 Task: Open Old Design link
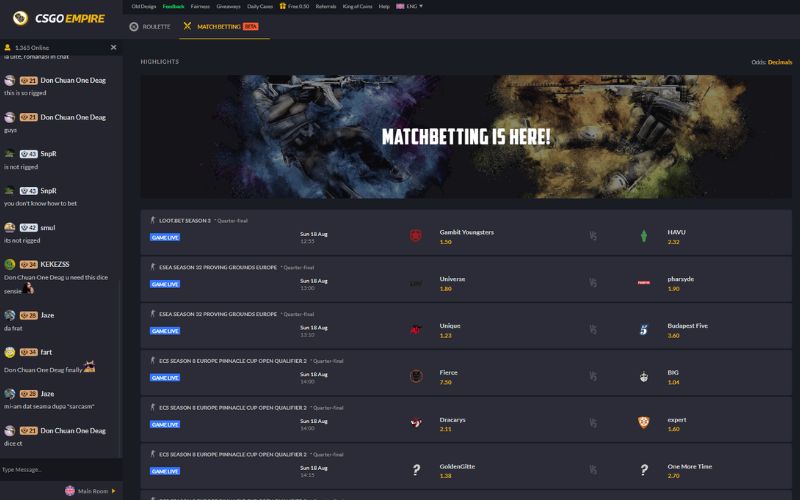[x=144, y=7]
